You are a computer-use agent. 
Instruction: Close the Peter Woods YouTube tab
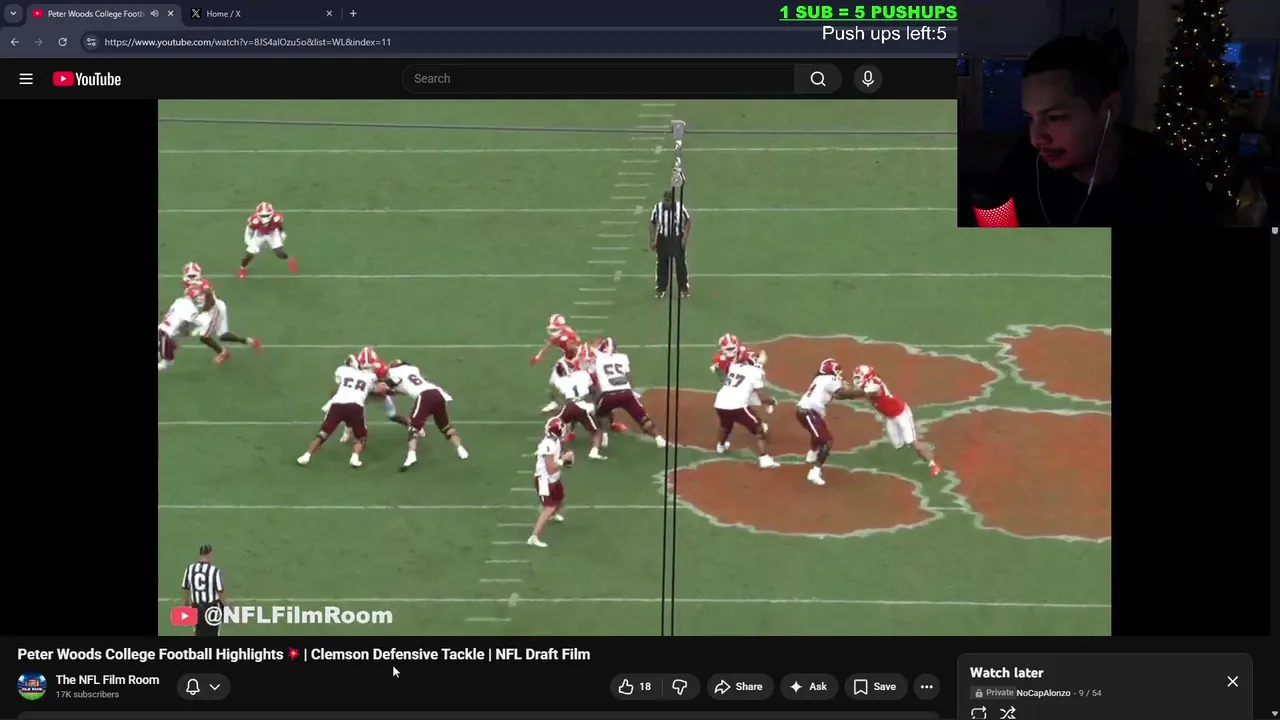[170, 14]
